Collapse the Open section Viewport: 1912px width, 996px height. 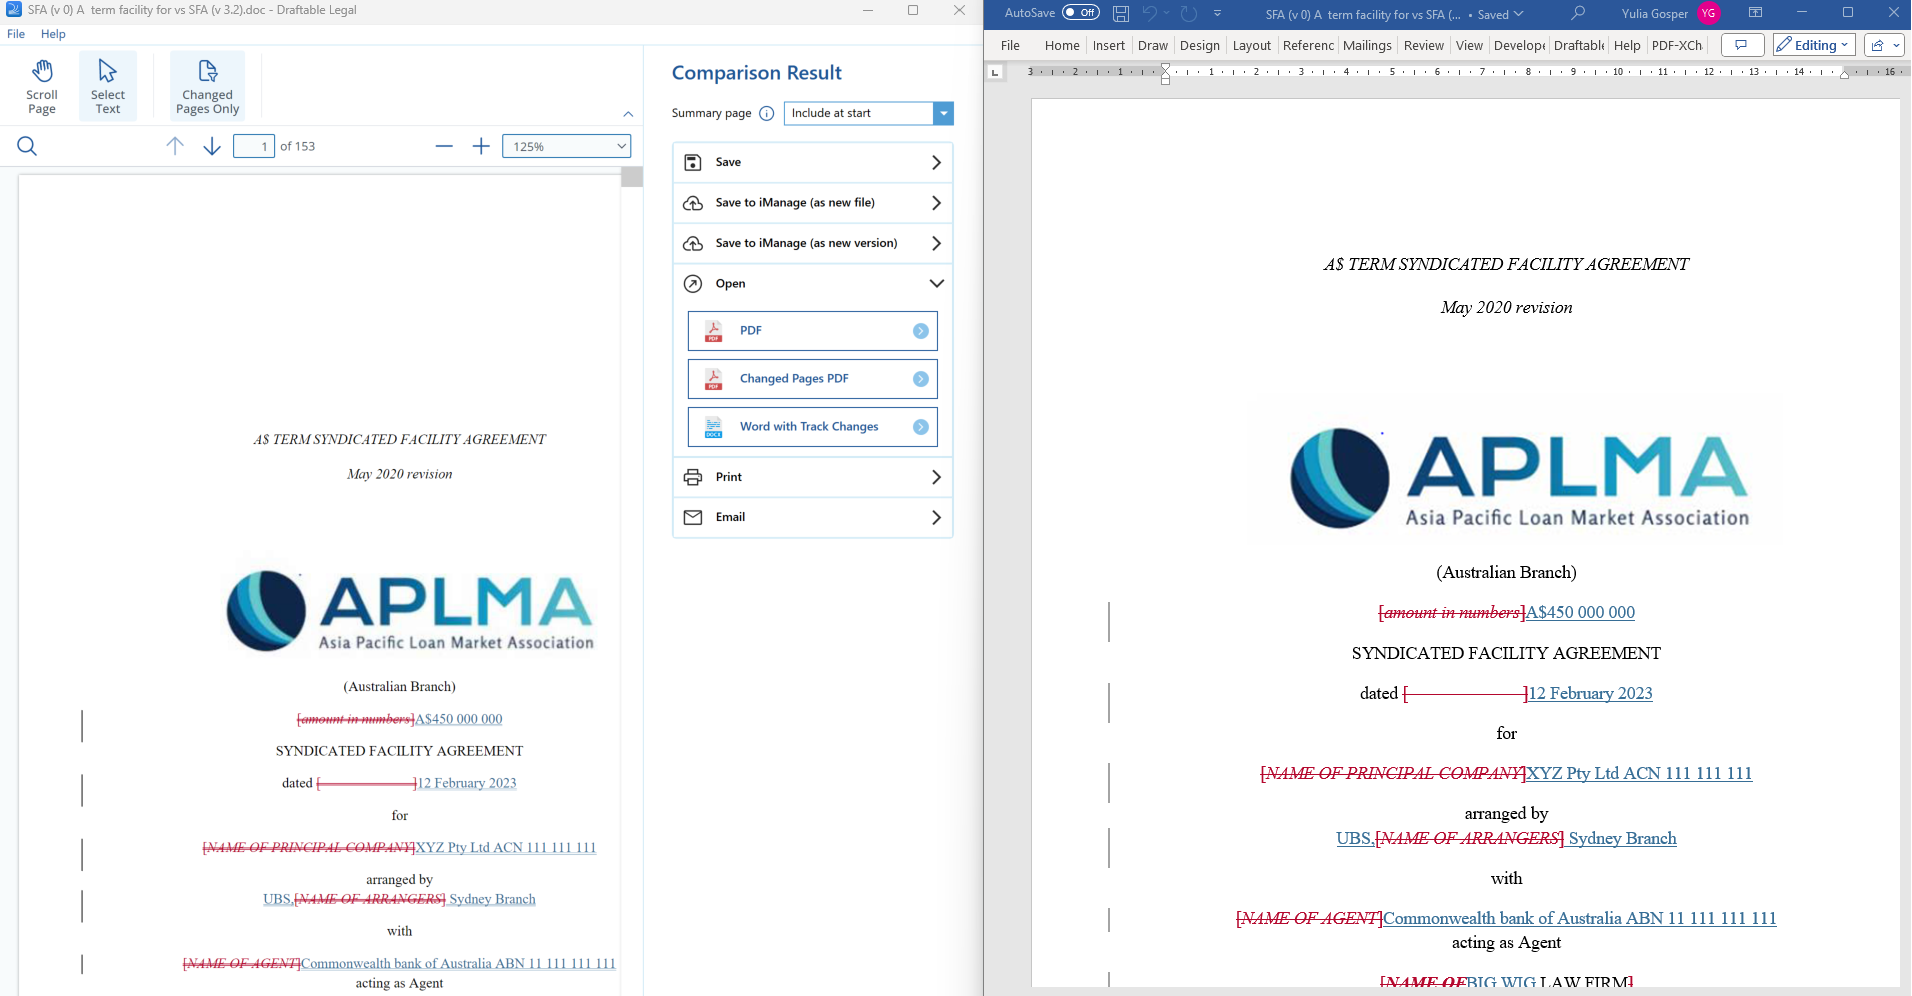[813, 284]
